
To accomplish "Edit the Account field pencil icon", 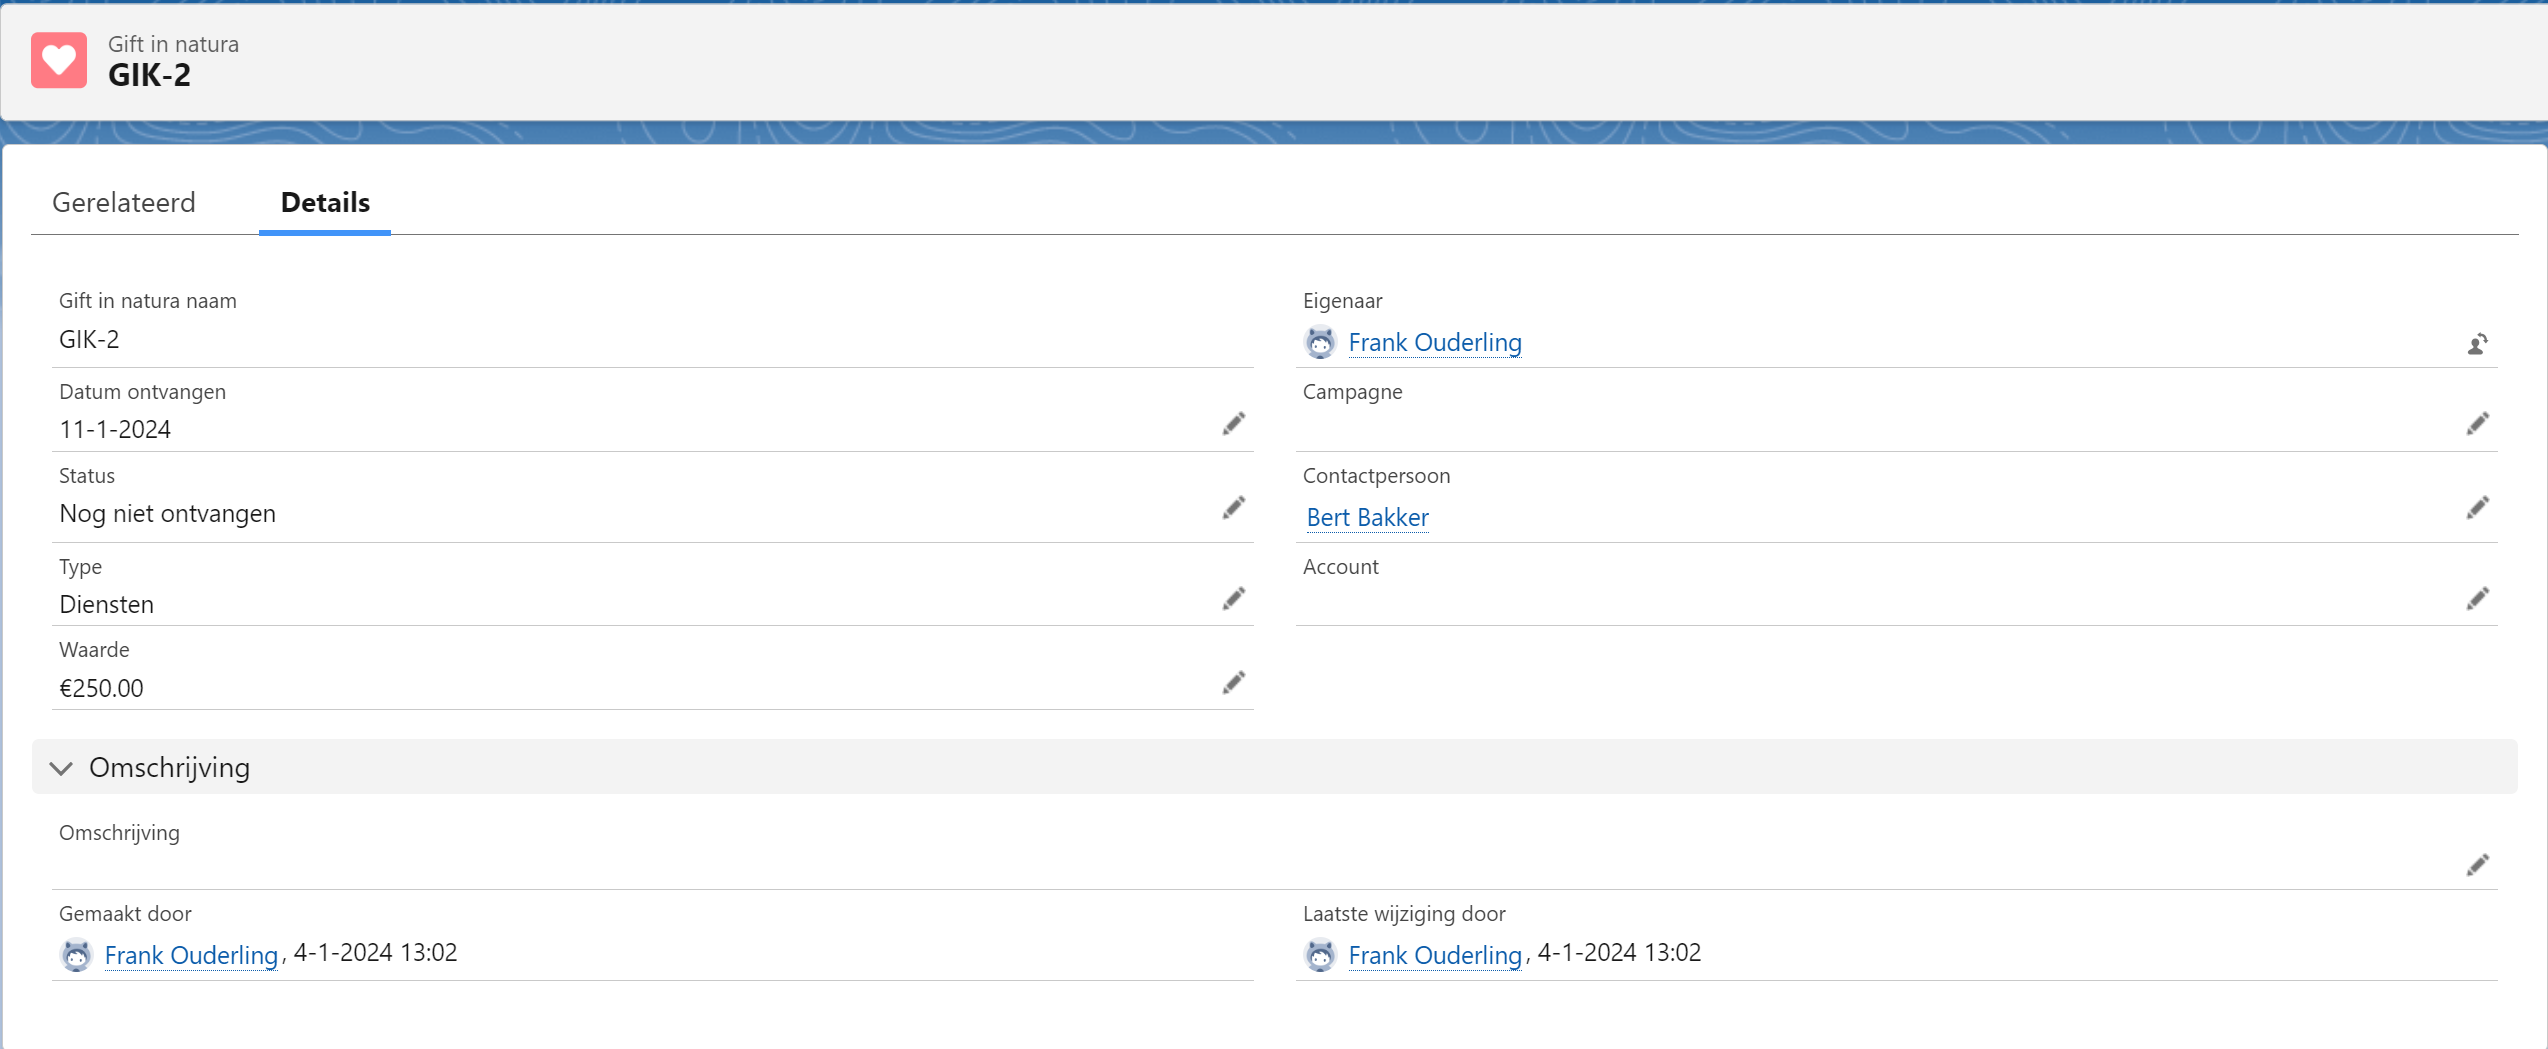I will coord(2477,599).
